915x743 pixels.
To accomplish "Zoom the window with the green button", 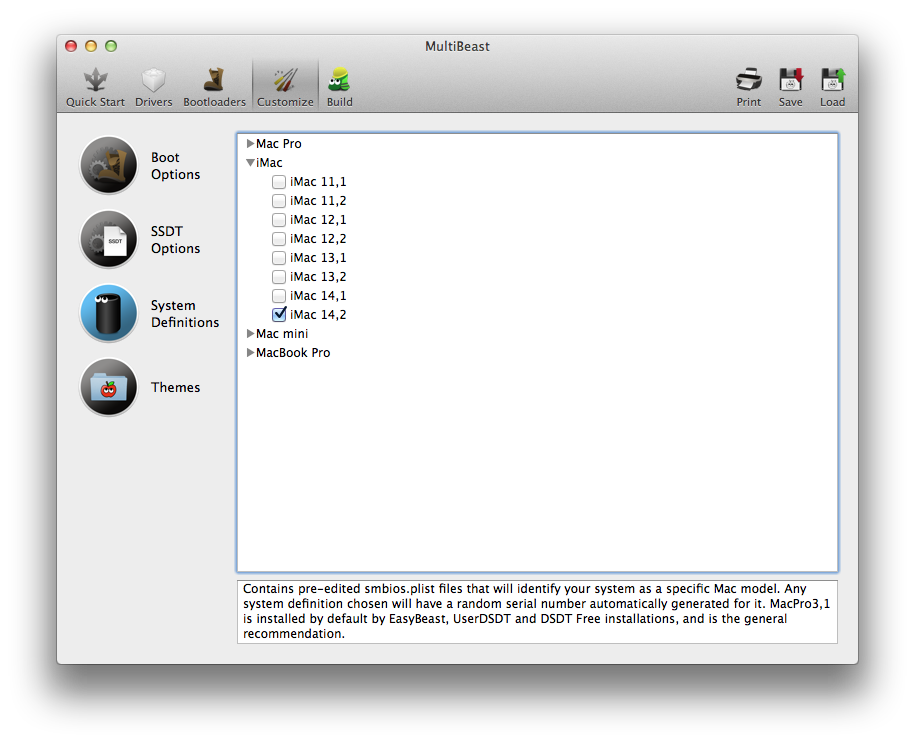I will point(111,46).
